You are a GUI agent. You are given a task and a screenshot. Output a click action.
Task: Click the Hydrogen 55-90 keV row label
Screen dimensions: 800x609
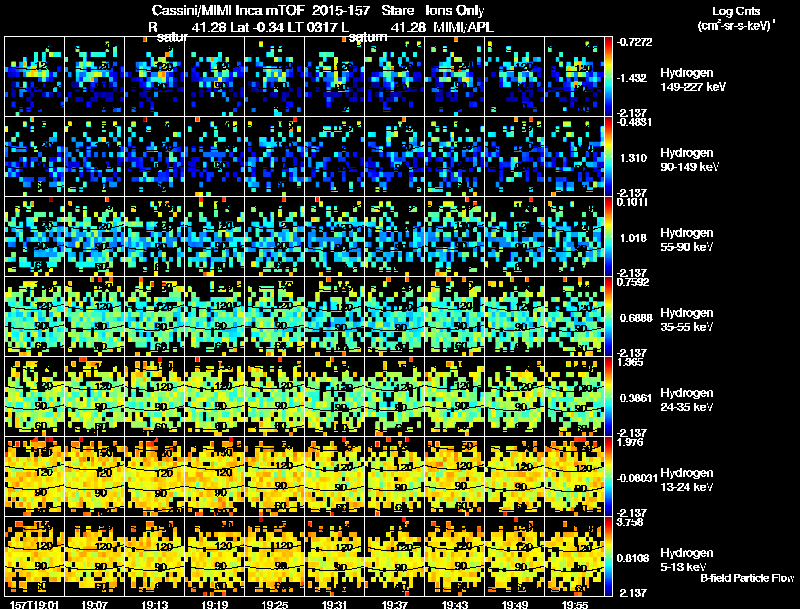point(687,240)
